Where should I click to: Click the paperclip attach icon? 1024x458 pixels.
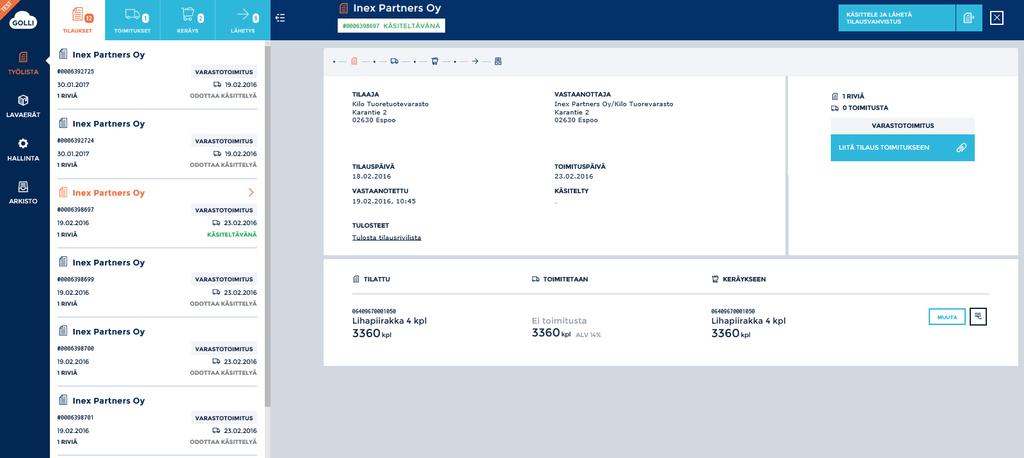coord(961,148)
